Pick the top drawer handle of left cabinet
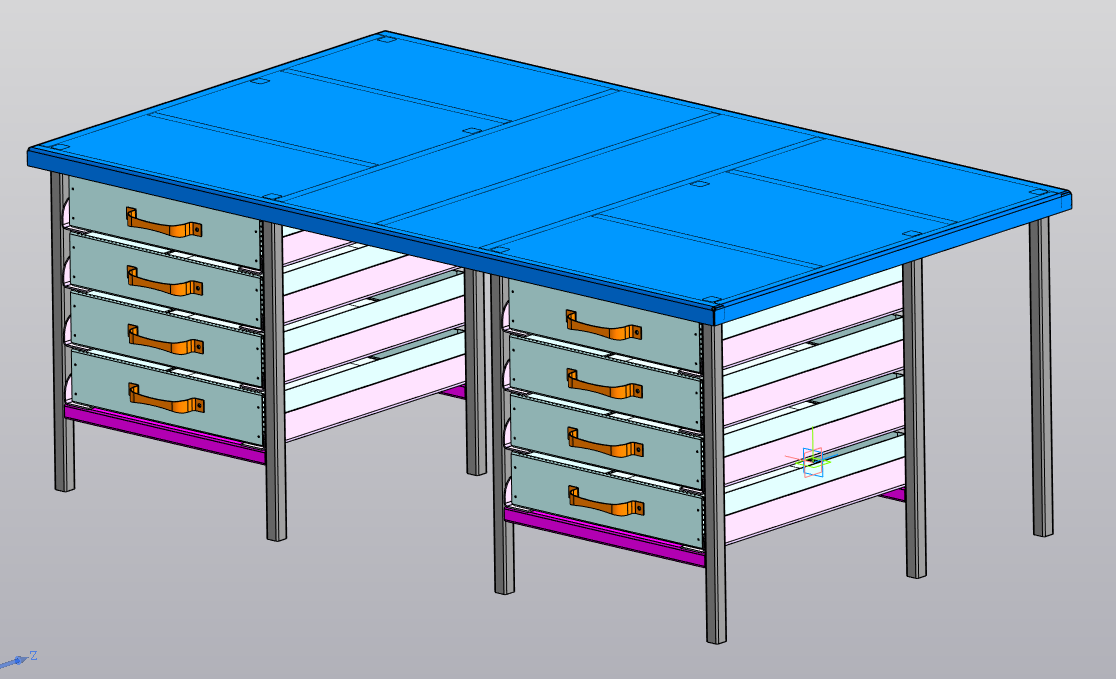 point(164,222)
